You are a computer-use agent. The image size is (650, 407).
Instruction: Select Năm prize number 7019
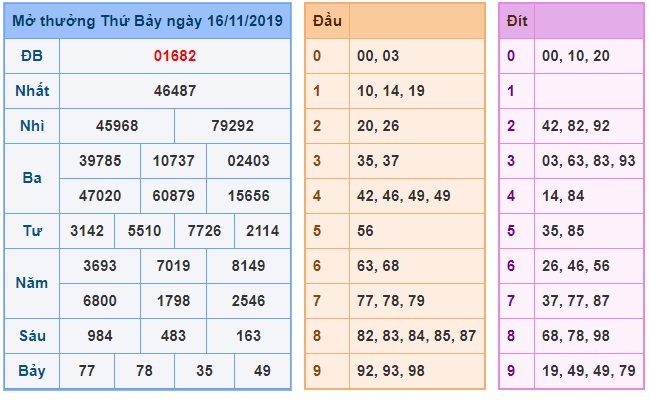tap(174, 266)
